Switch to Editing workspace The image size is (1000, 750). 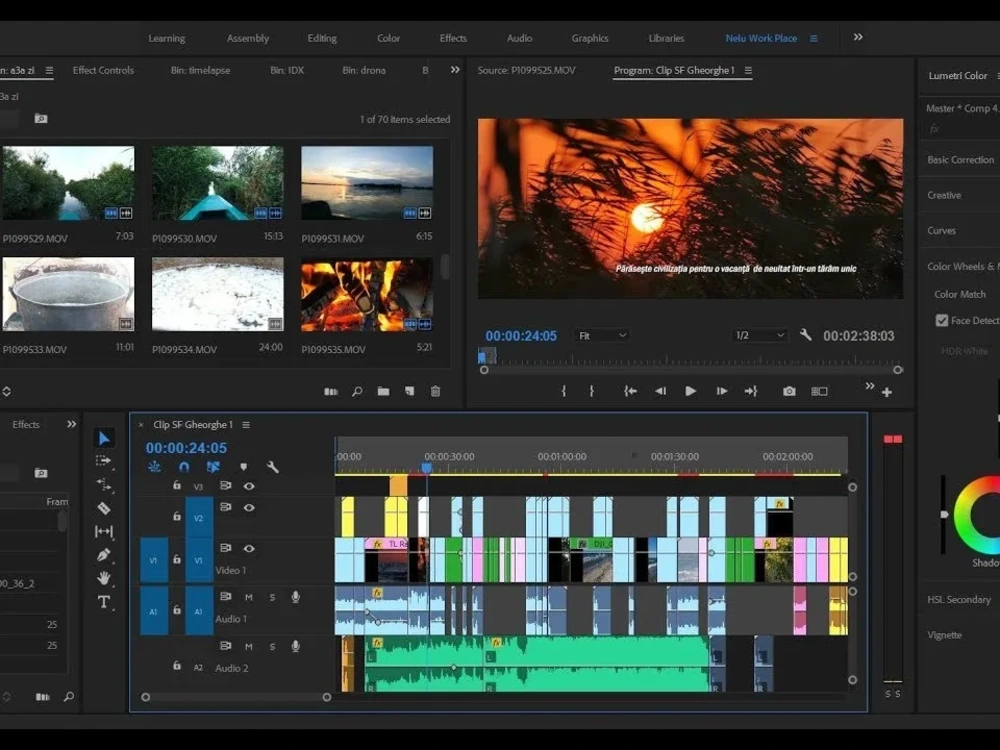(x=322, y=38)
